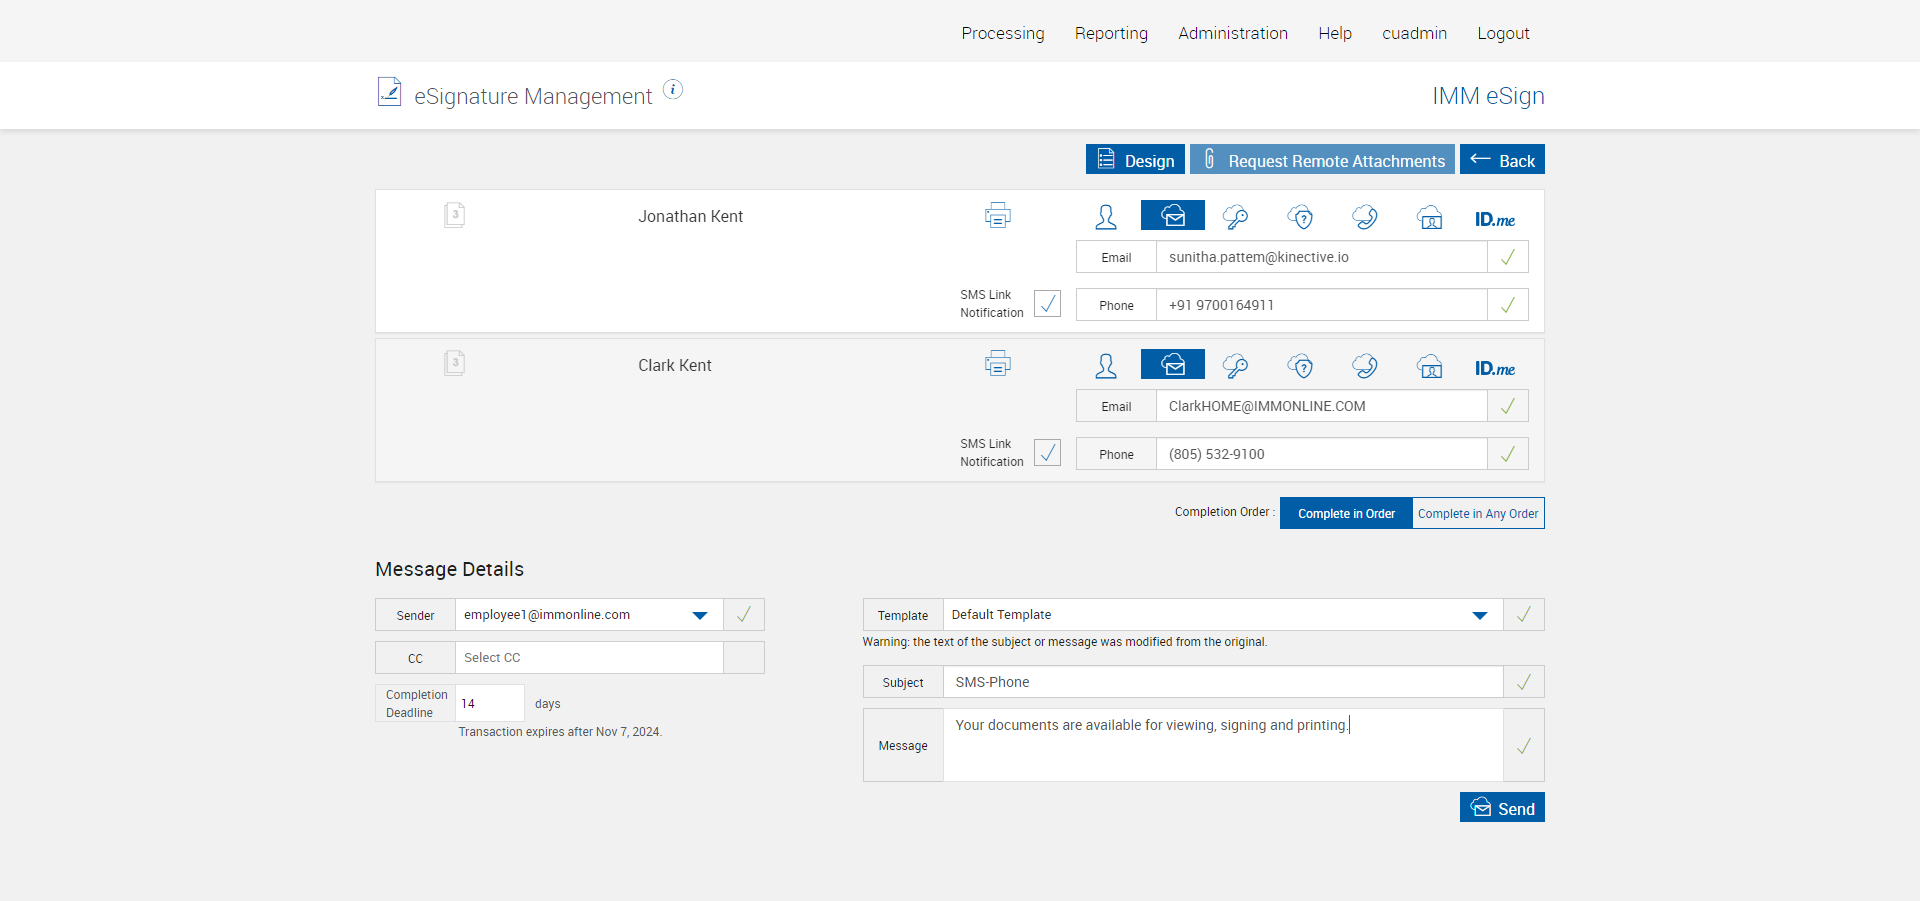Toggle SMS Link Notification for Clark Kent
The image size is (1920, 901).
[1047, 453]
